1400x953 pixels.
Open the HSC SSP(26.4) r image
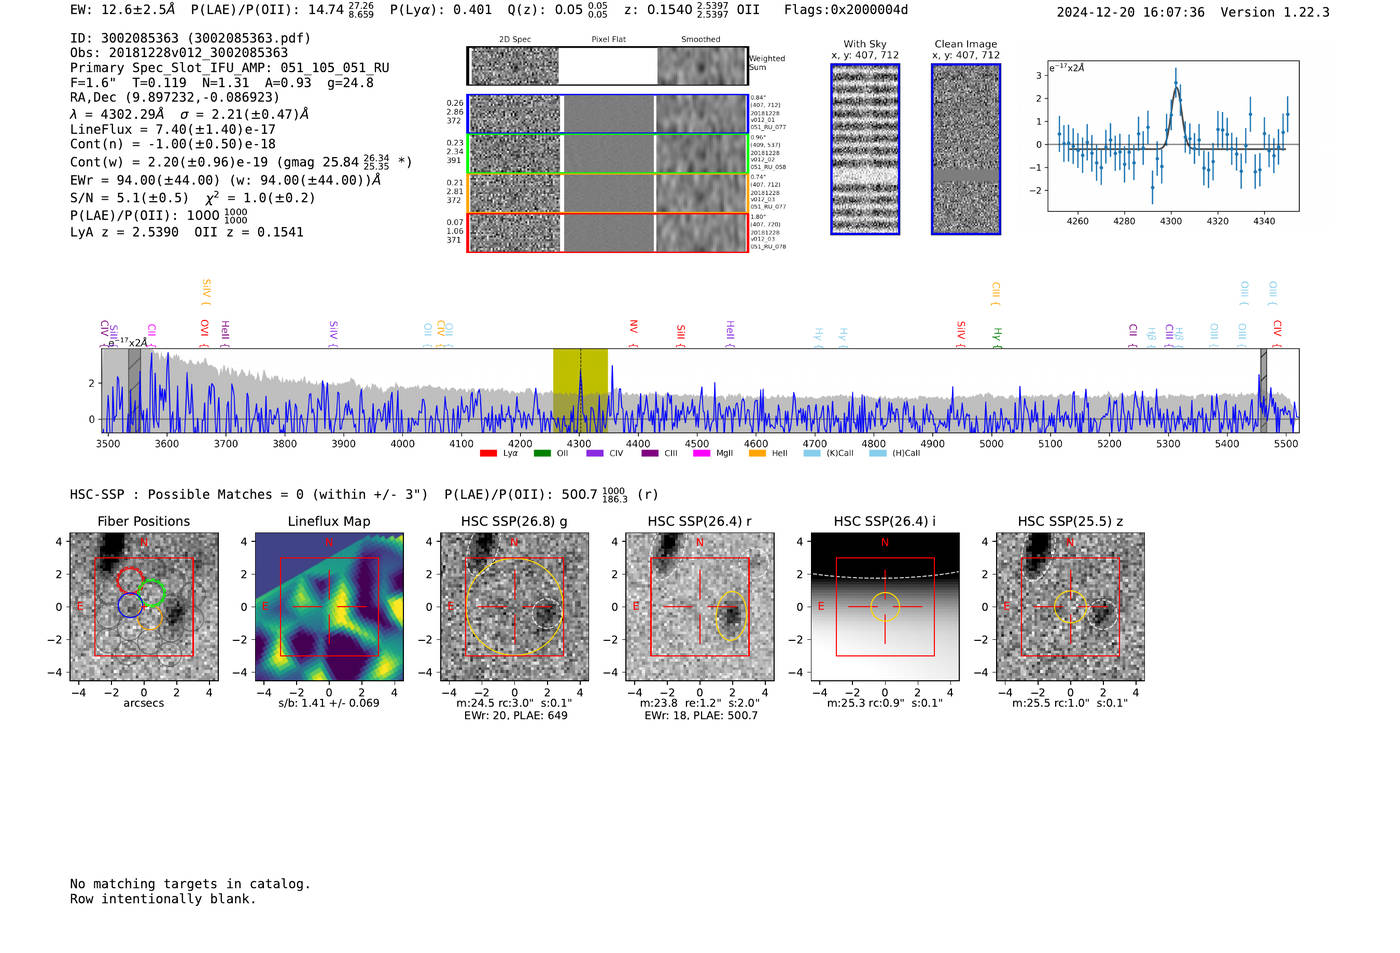(x=700, y=607)
